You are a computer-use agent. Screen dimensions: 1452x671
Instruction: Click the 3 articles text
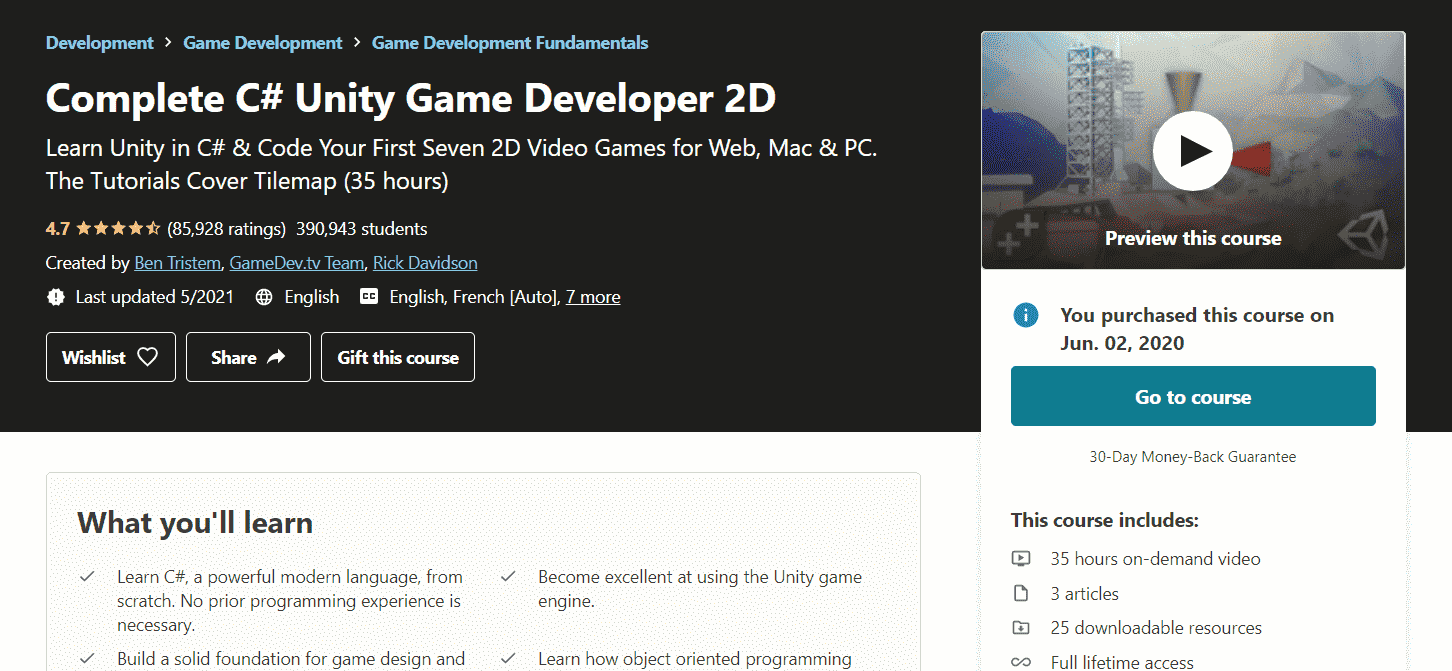(1084, 594)
